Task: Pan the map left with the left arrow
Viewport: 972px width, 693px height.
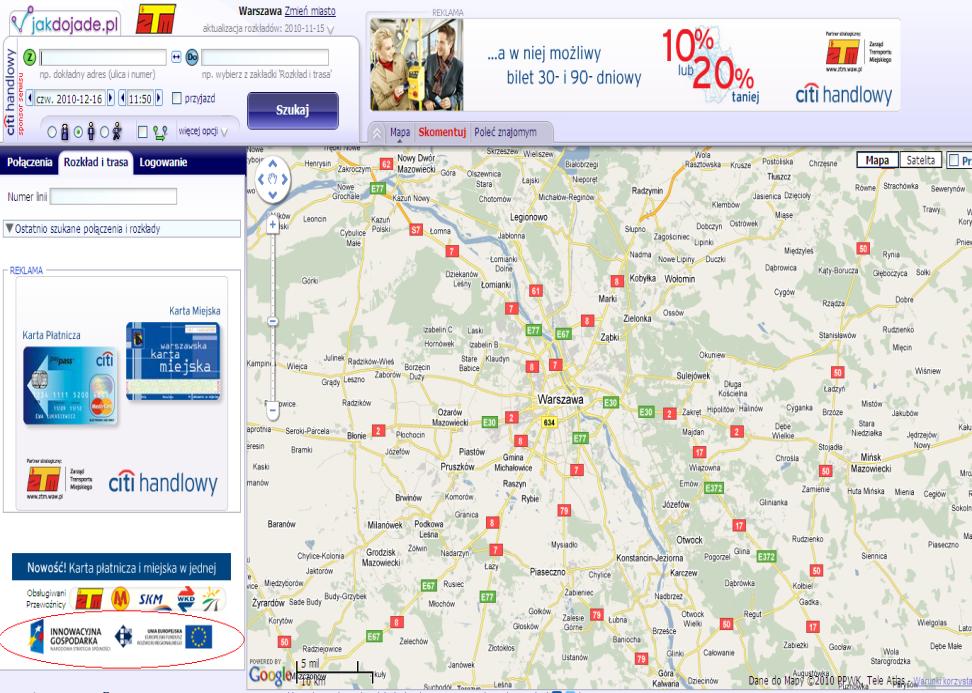Action: pyautogui.click(x=260, y=180)
